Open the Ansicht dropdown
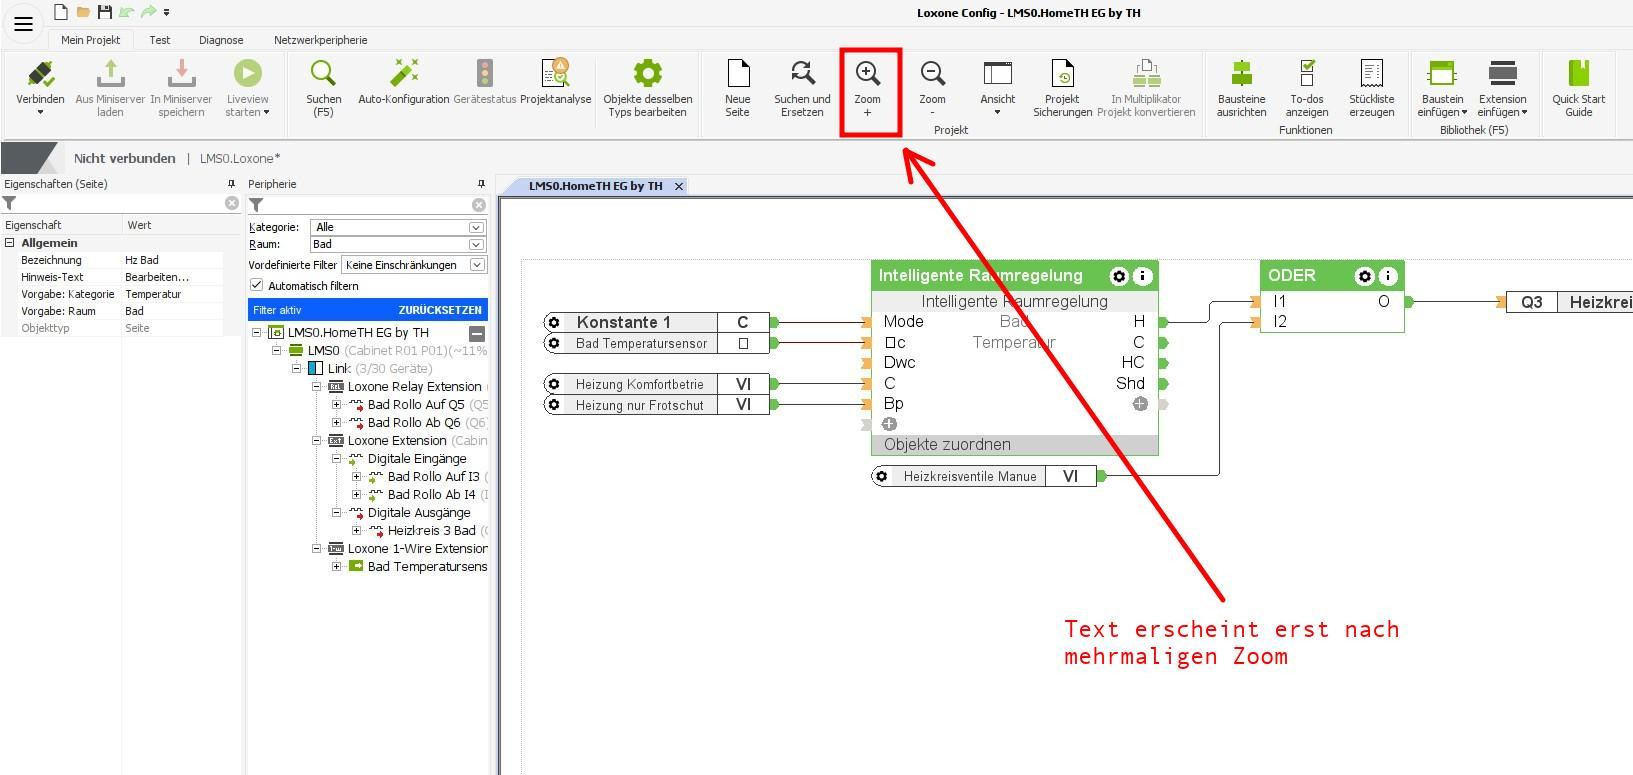The image size is (1633, 775). (x=997, y=87)
